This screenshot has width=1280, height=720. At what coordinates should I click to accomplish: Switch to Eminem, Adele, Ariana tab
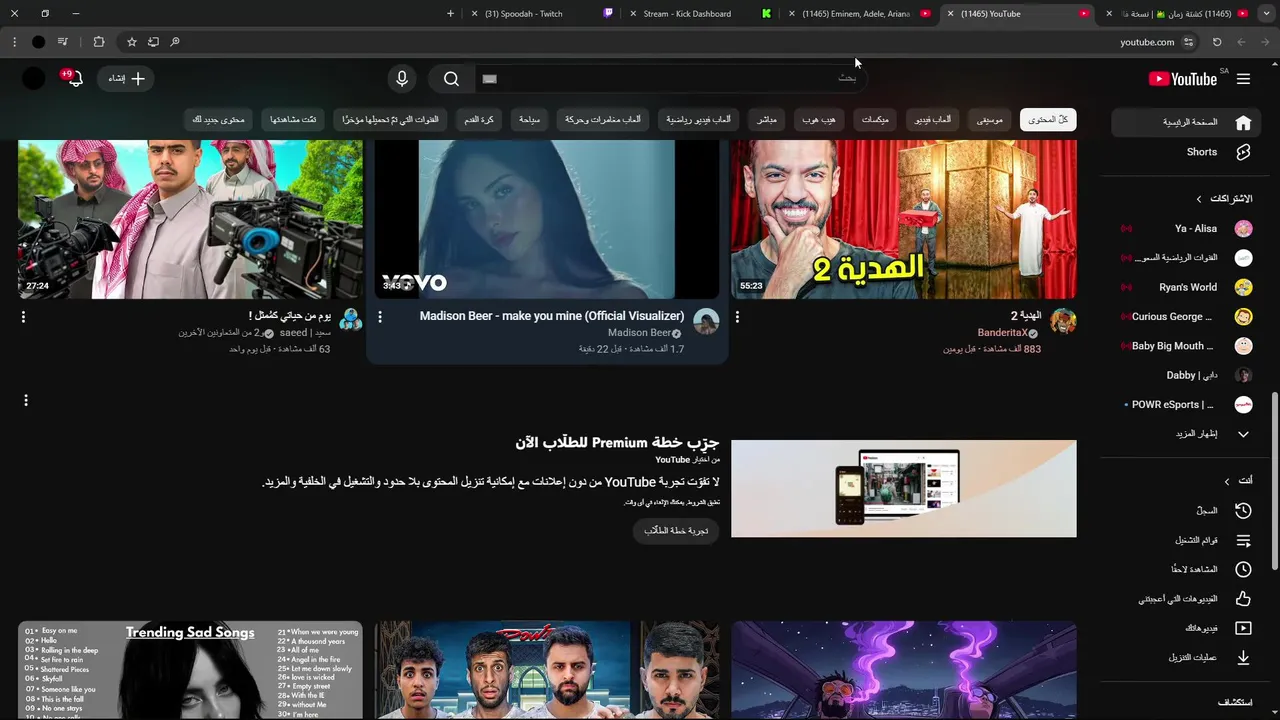tap(858, 14)
